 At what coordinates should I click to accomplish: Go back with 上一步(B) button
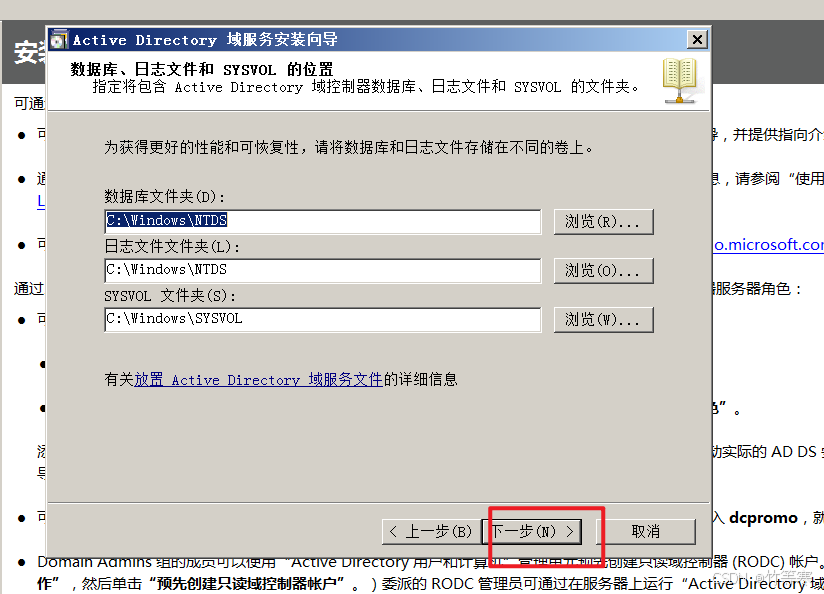431,531
